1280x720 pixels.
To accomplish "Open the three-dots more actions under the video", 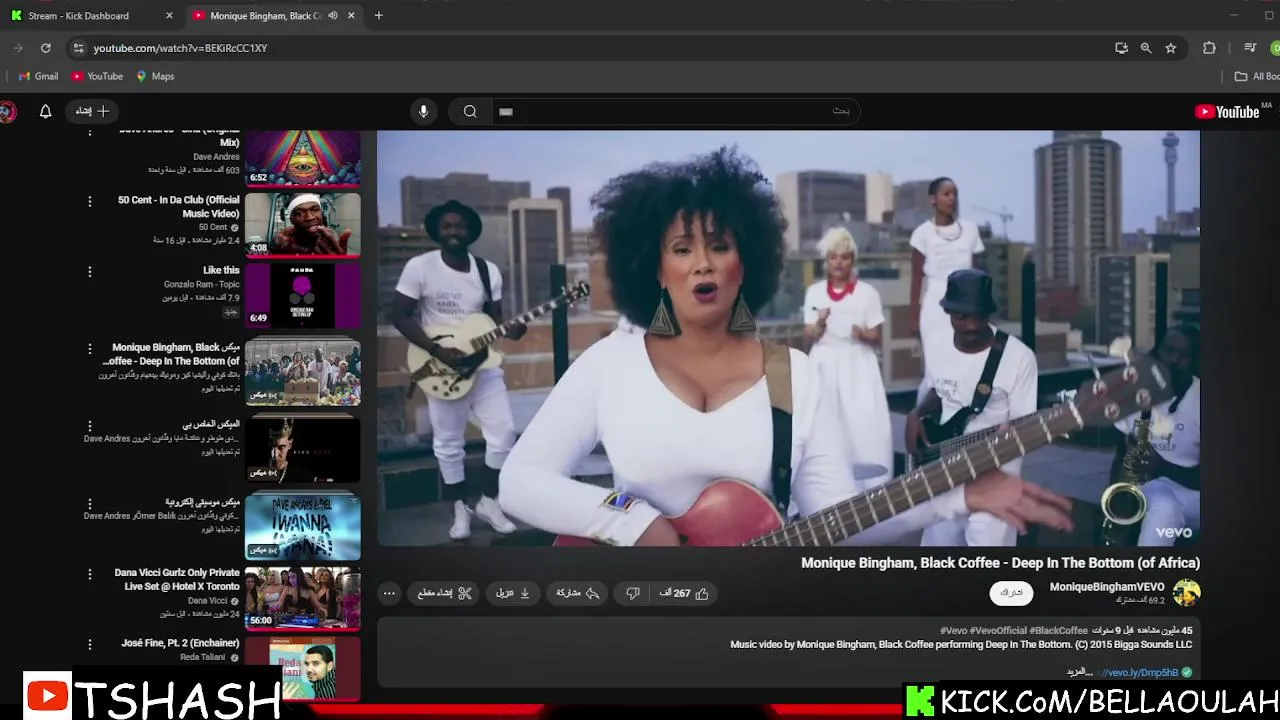I will coord(389,593).
